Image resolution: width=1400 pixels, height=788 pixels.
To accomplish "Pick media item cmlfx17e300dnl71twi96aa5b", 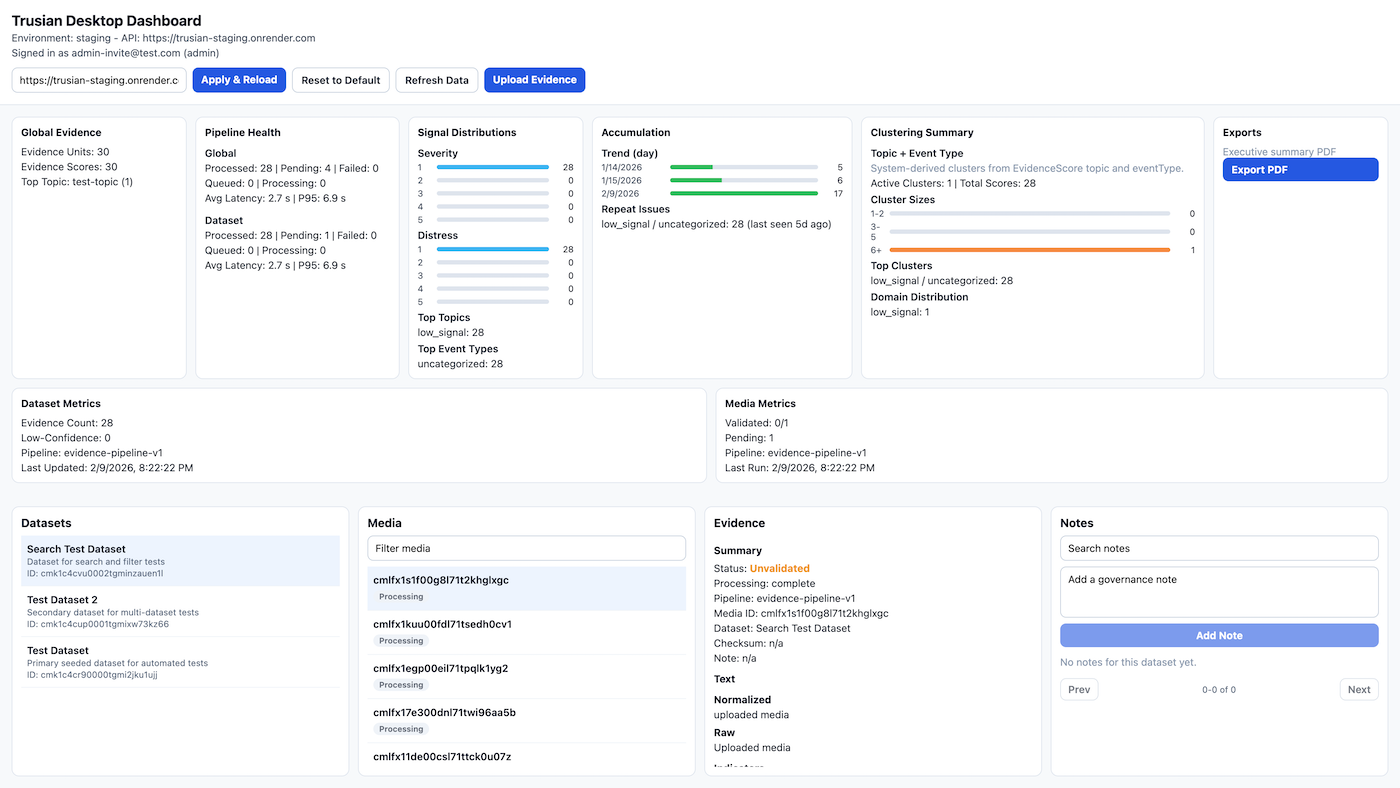I will point(526,720).
